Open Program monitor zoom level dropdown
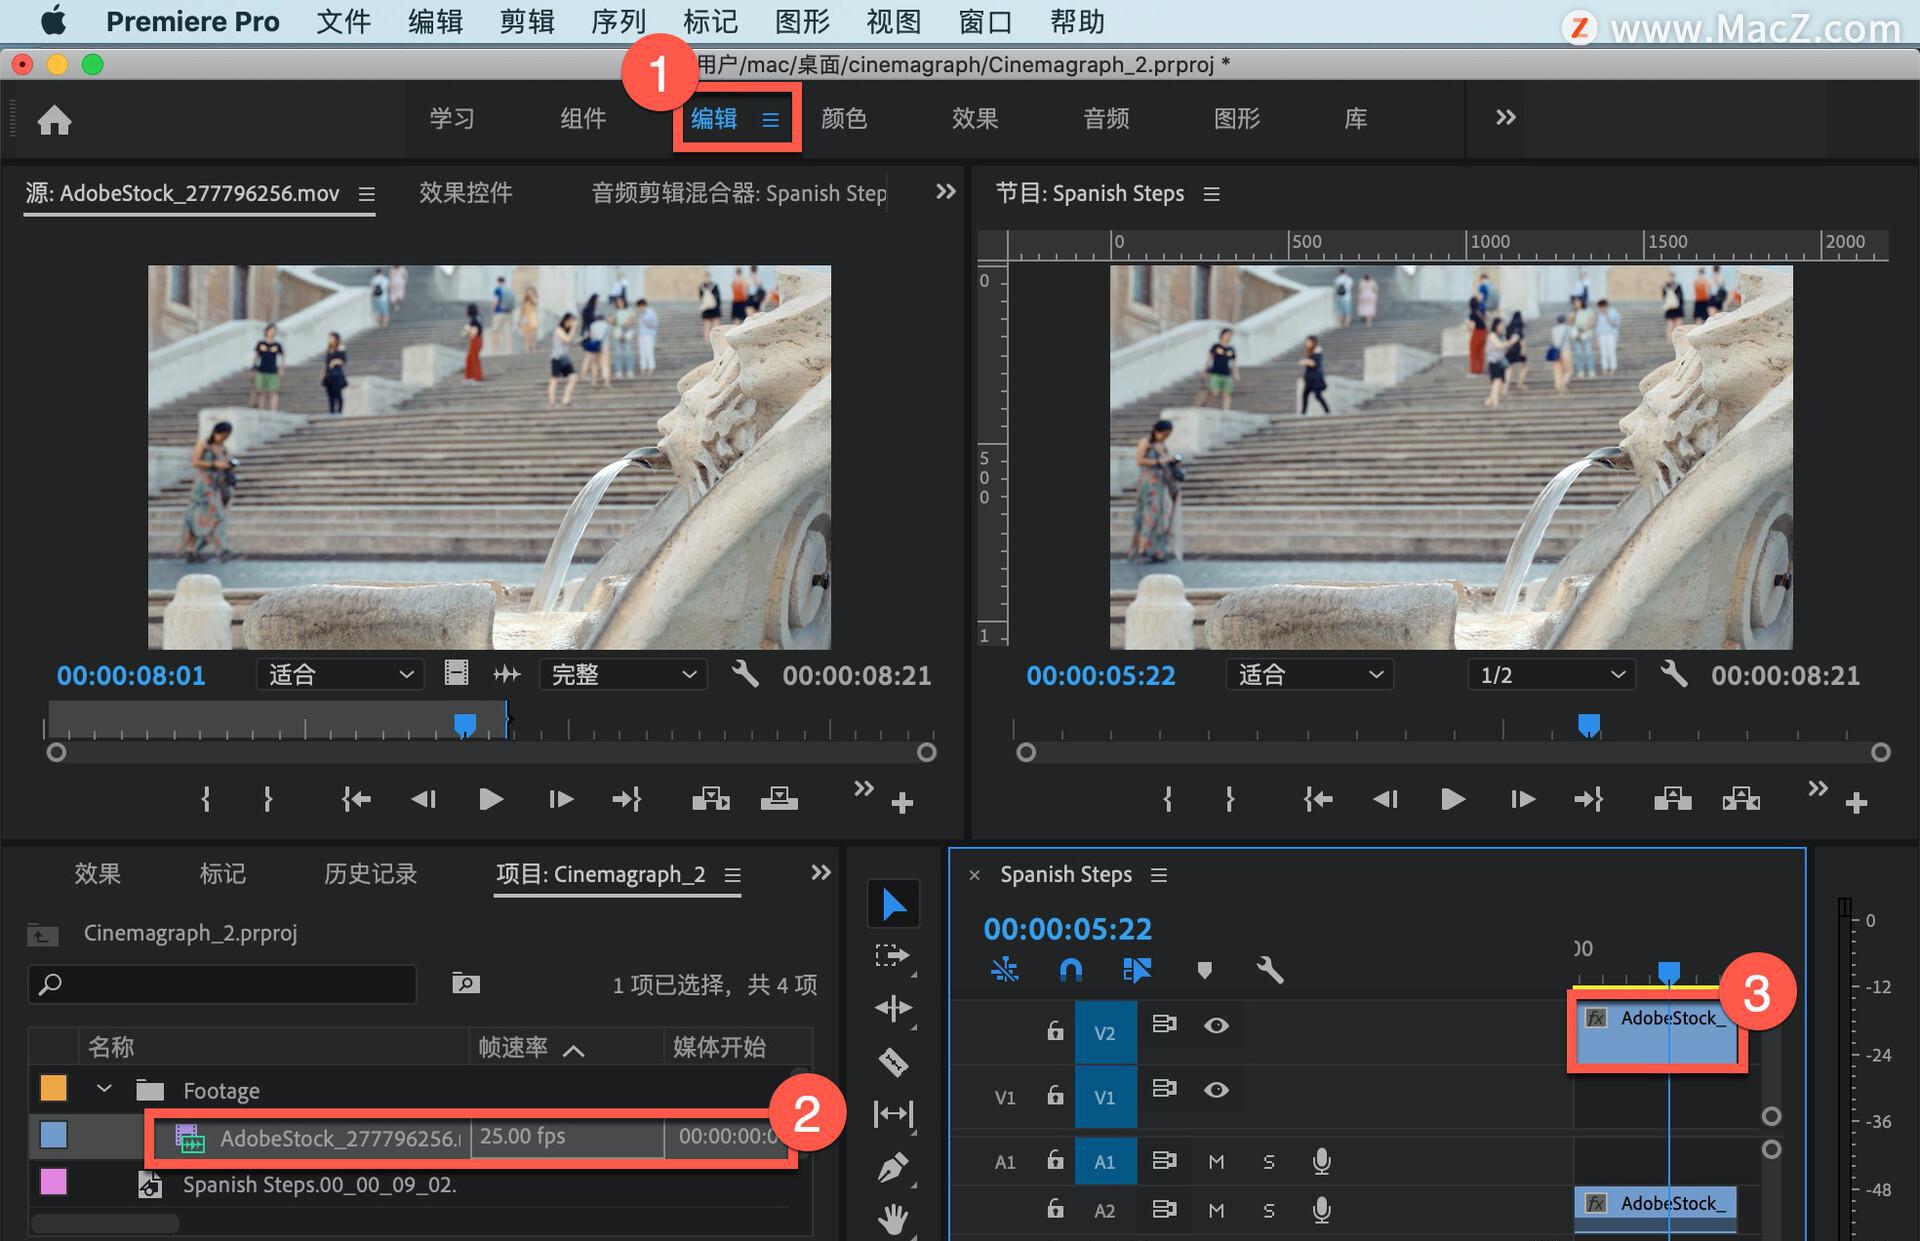The width and height of the screenshot is (1920, 1241). [1309, 674]
